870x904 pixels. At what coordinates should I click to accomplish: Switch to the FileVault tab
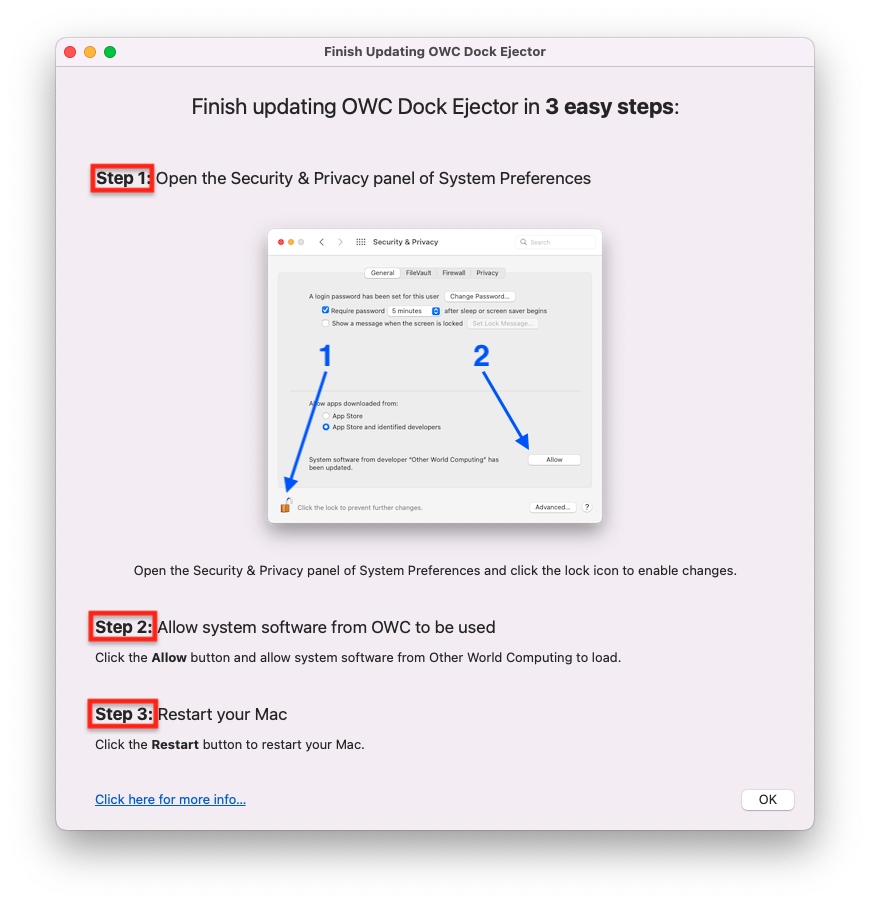(x=418, y=273)
